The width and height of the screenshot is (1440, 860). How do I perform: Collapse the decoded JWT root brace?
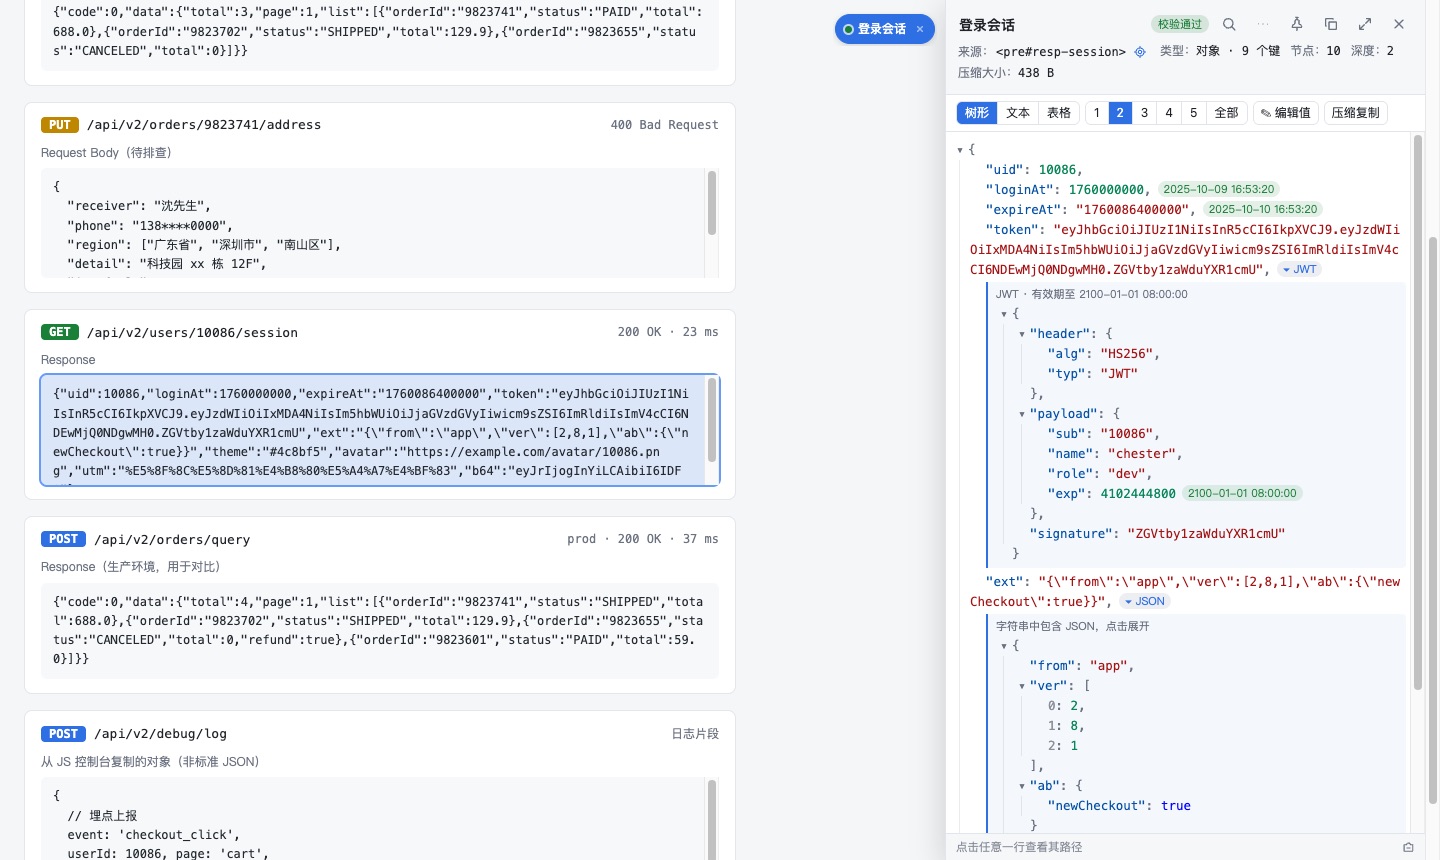tap(1004, 314)
